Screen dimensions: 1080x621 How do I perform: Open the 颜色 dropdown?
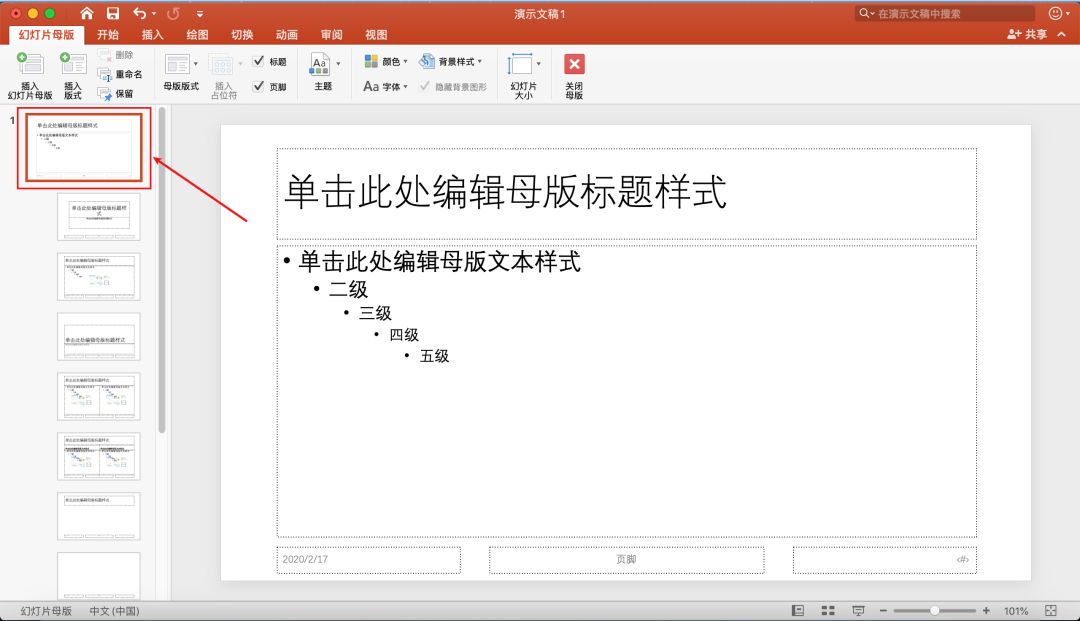389,61
